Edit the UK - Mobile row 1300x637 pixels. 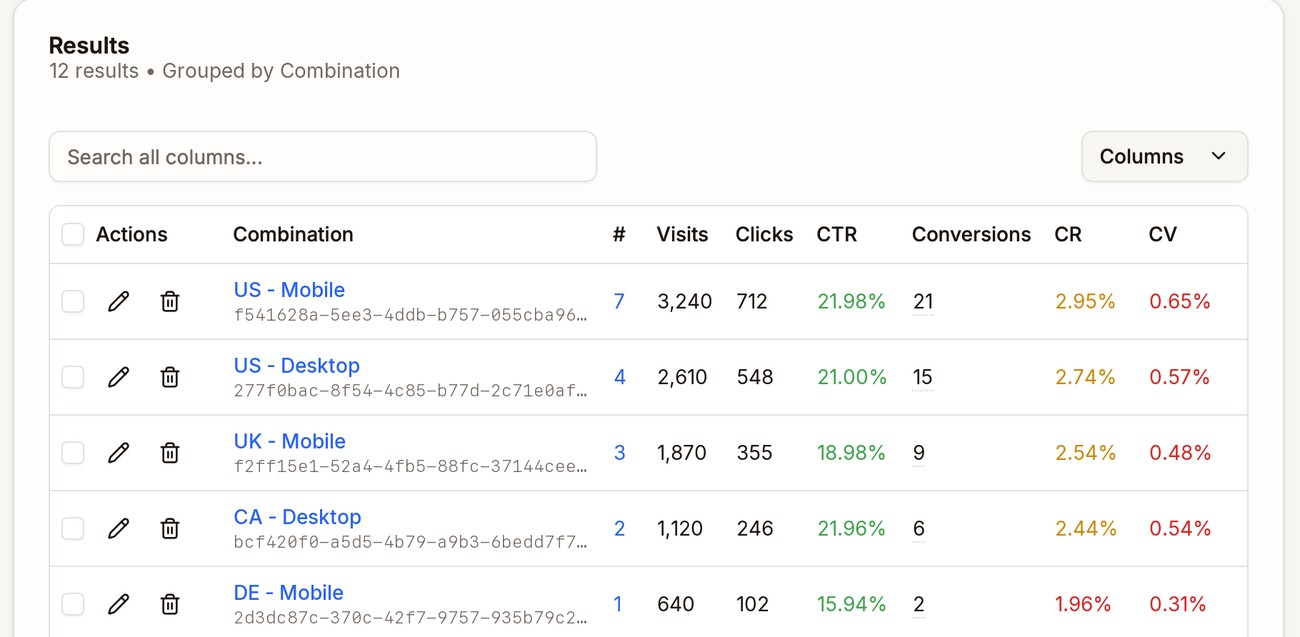click(x=119, y=453)
